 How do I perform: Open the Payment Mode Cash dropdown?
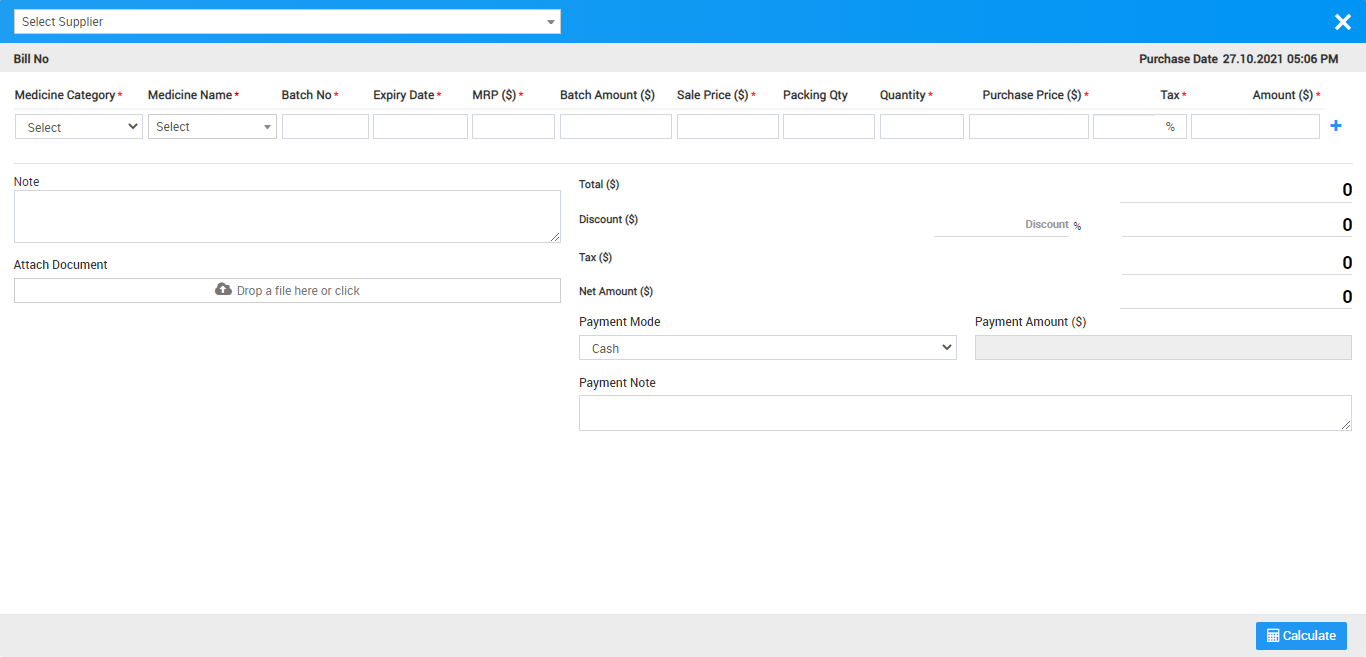(767, 348)
